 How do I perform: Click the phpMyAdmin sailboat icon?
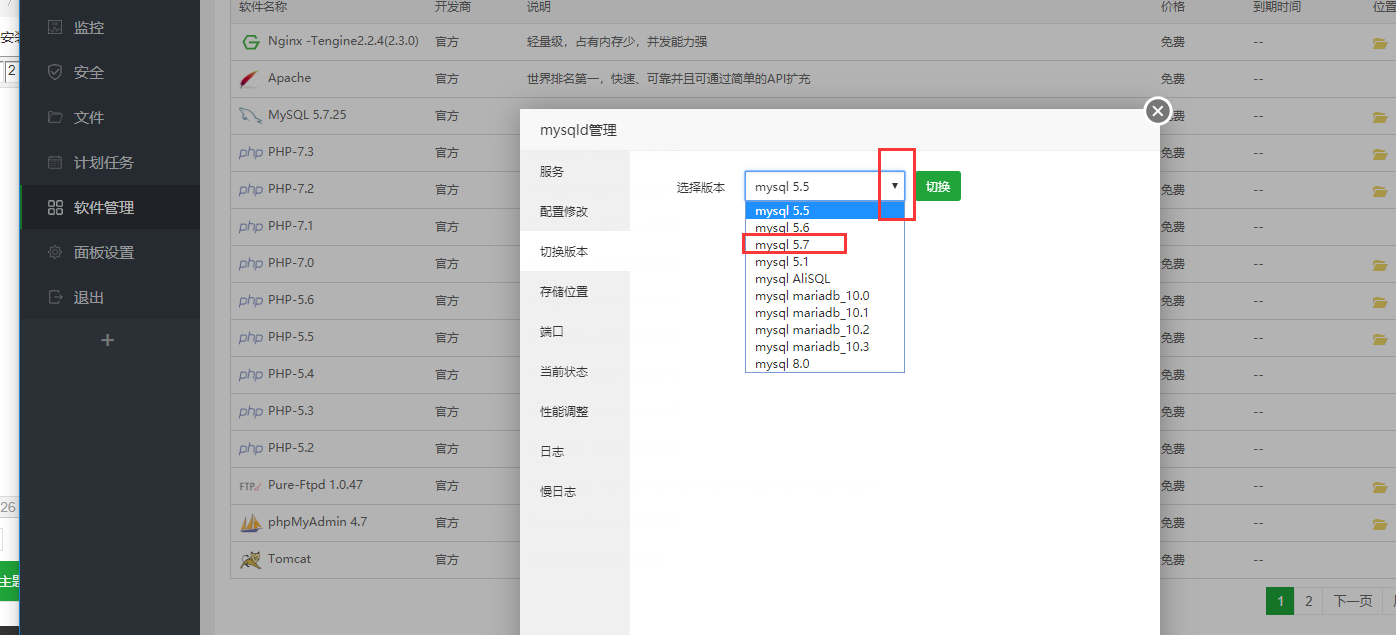[x=250, y=523]
